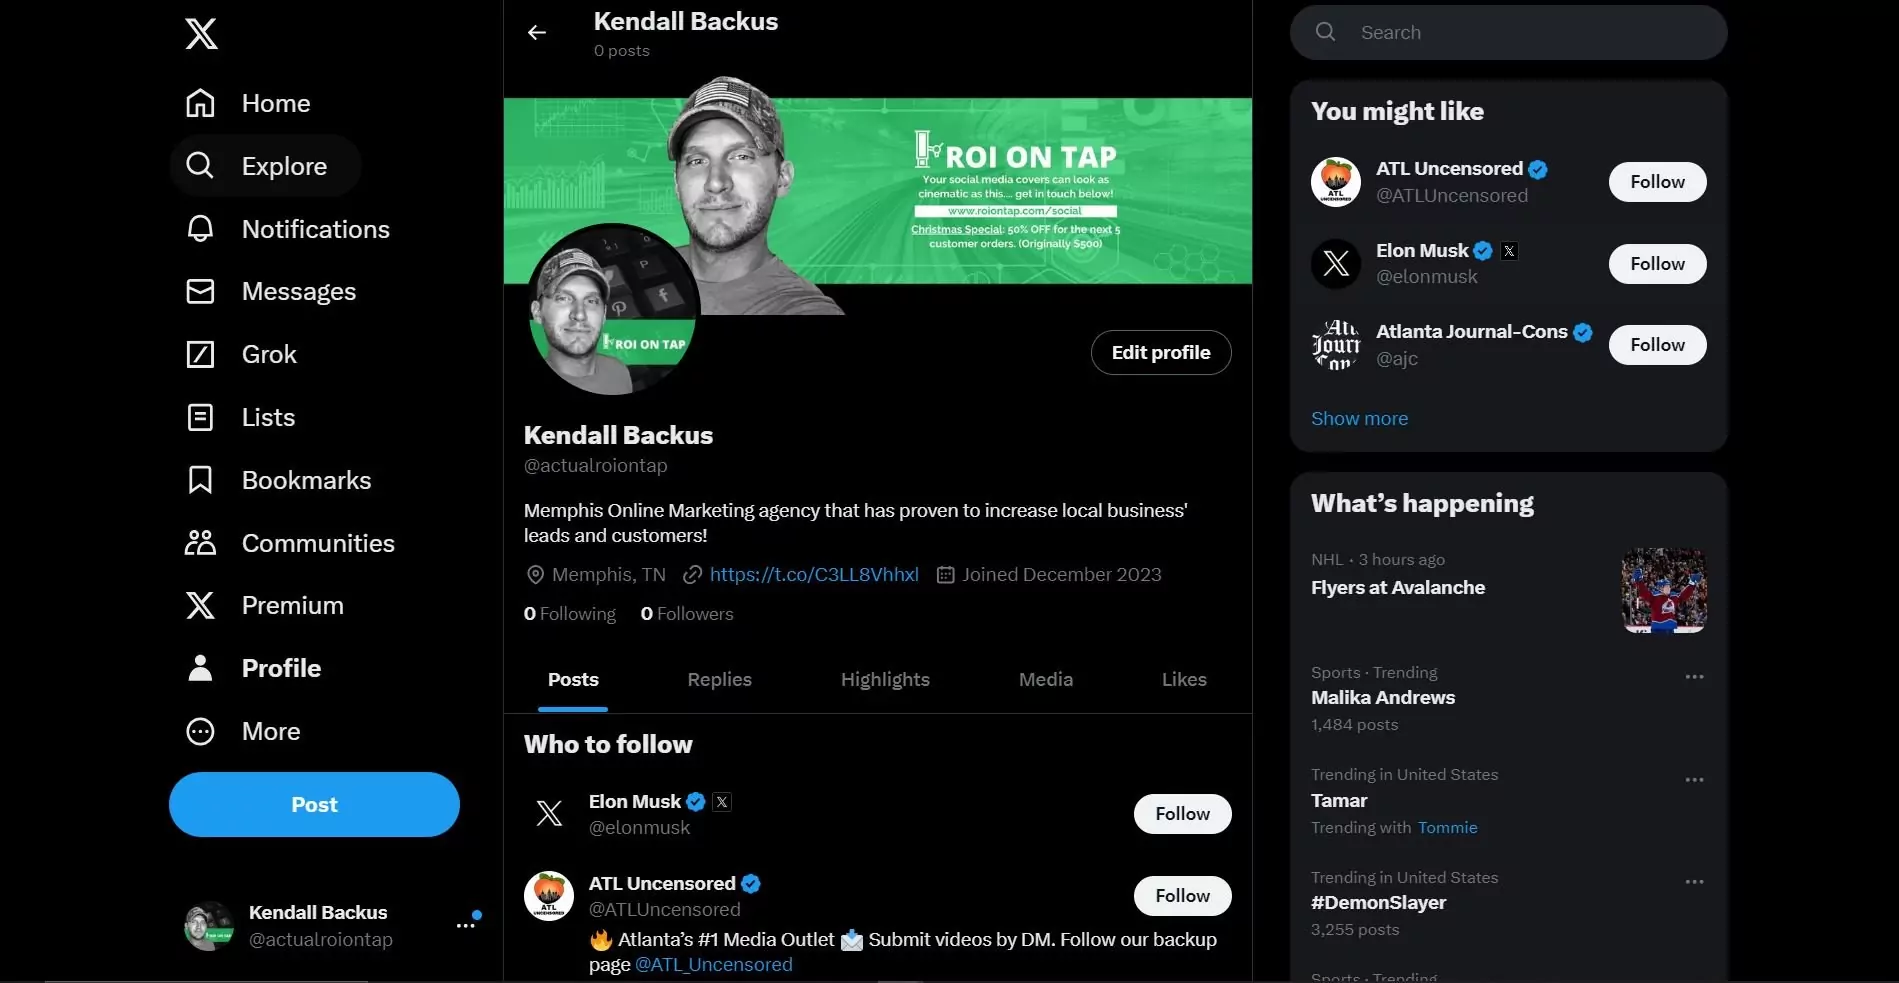Image resolution: width=1899 pixels, height=983 pixels.
Task: Follow Atlanta Journal-Constitution account
Action: tap(1657, 345)
